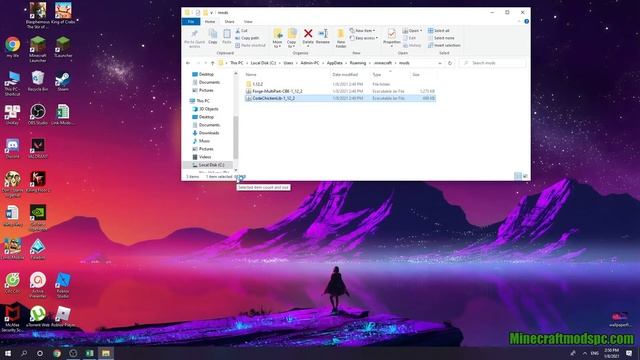Select the Roblox Studio desktop icon
Screen dimensions: 640x360
point(63,285)
